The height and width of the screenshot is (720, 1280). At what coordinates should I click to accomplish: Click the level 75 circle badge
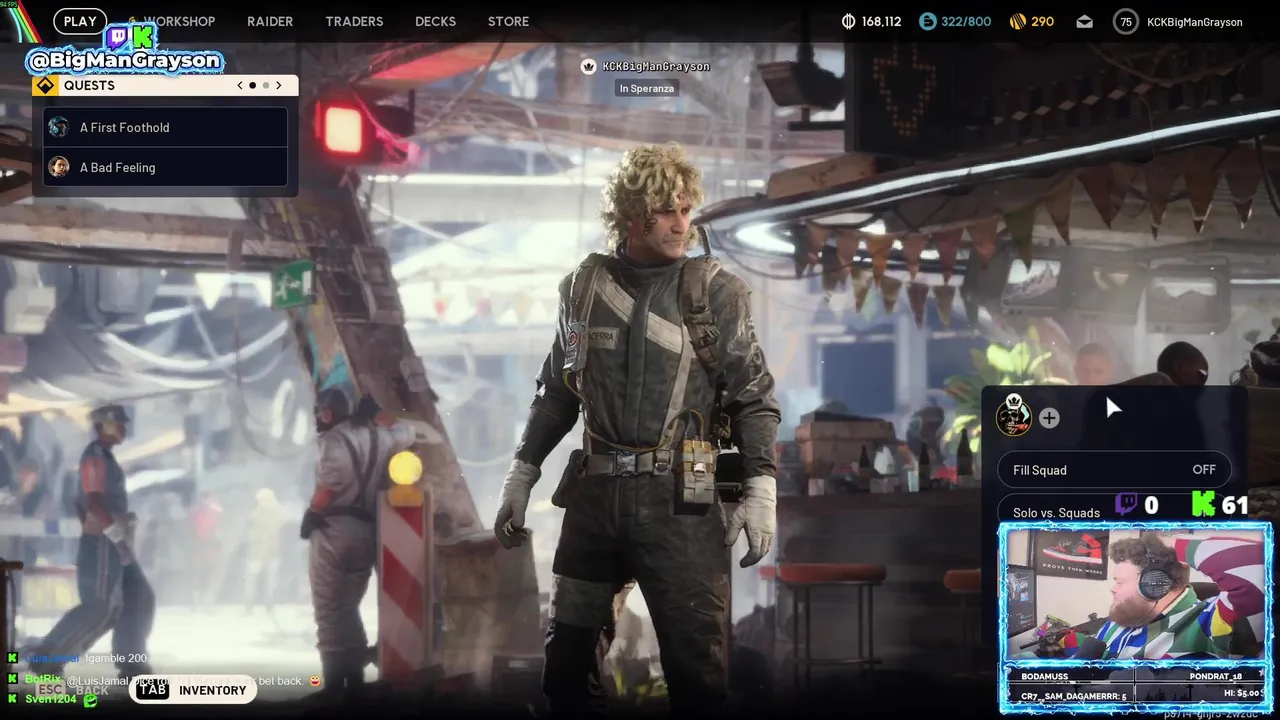click(x=1126, y=22)
